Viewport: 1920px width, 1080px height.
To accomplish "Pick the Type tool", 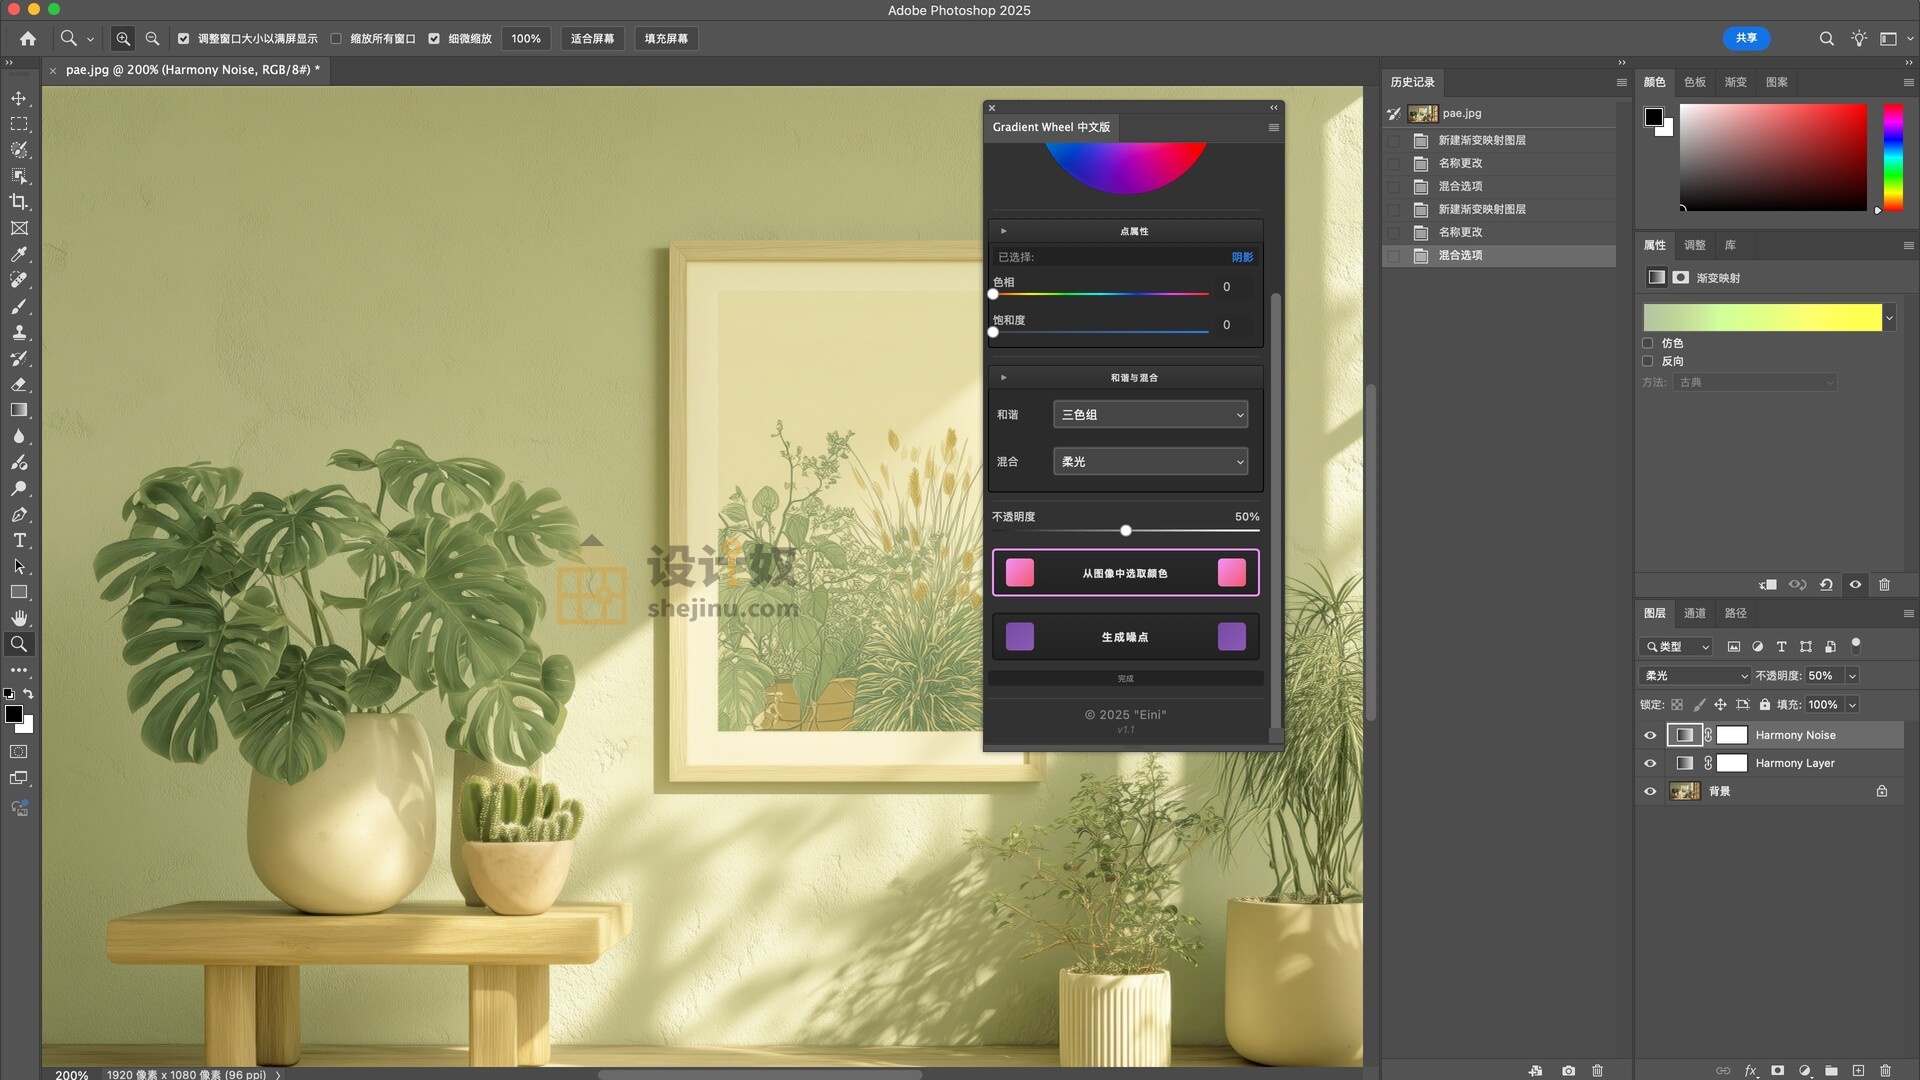I will point(19,540).
